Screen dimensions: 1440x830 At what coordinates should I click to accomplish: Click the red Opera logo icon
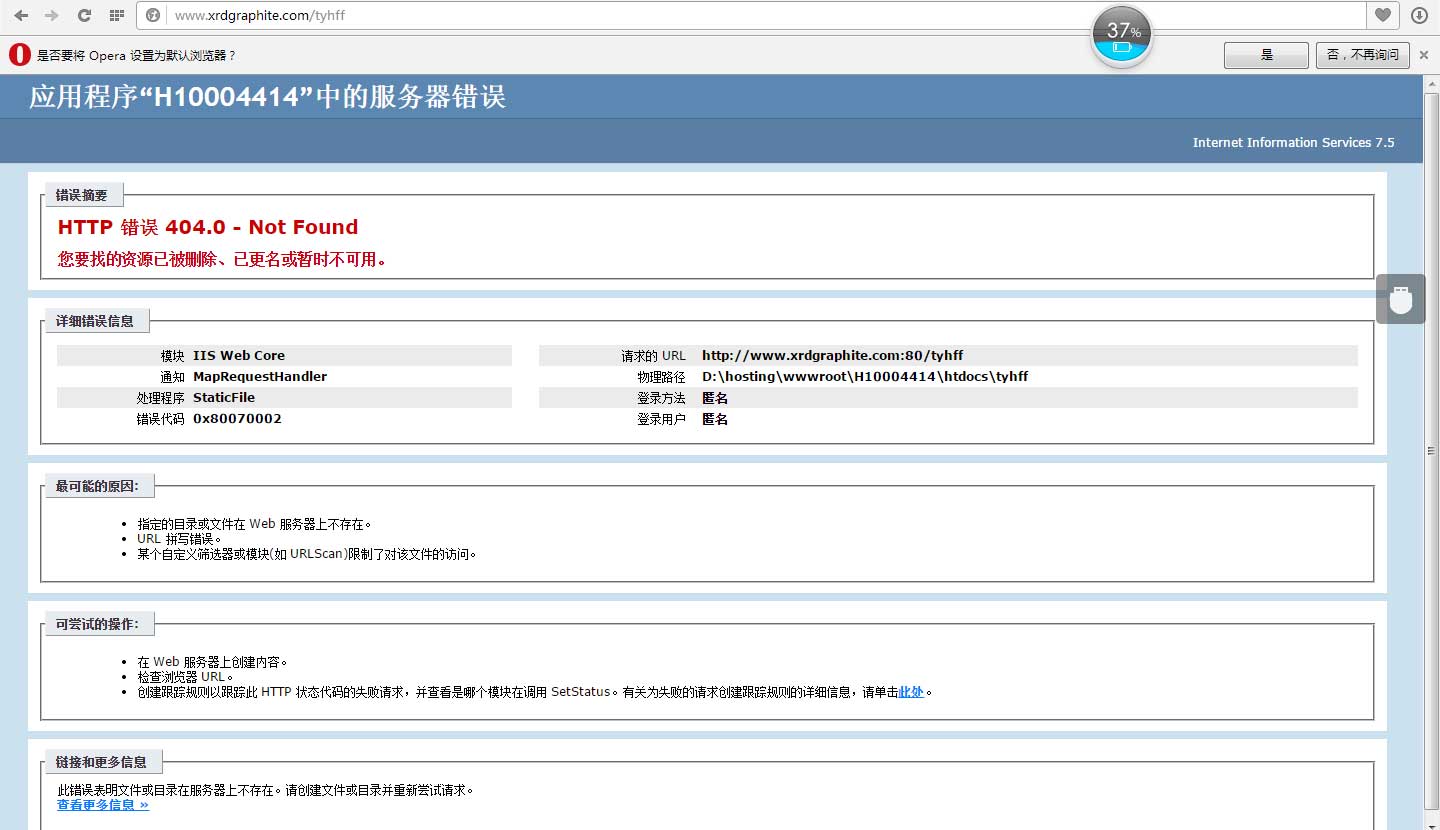(19, 55)
